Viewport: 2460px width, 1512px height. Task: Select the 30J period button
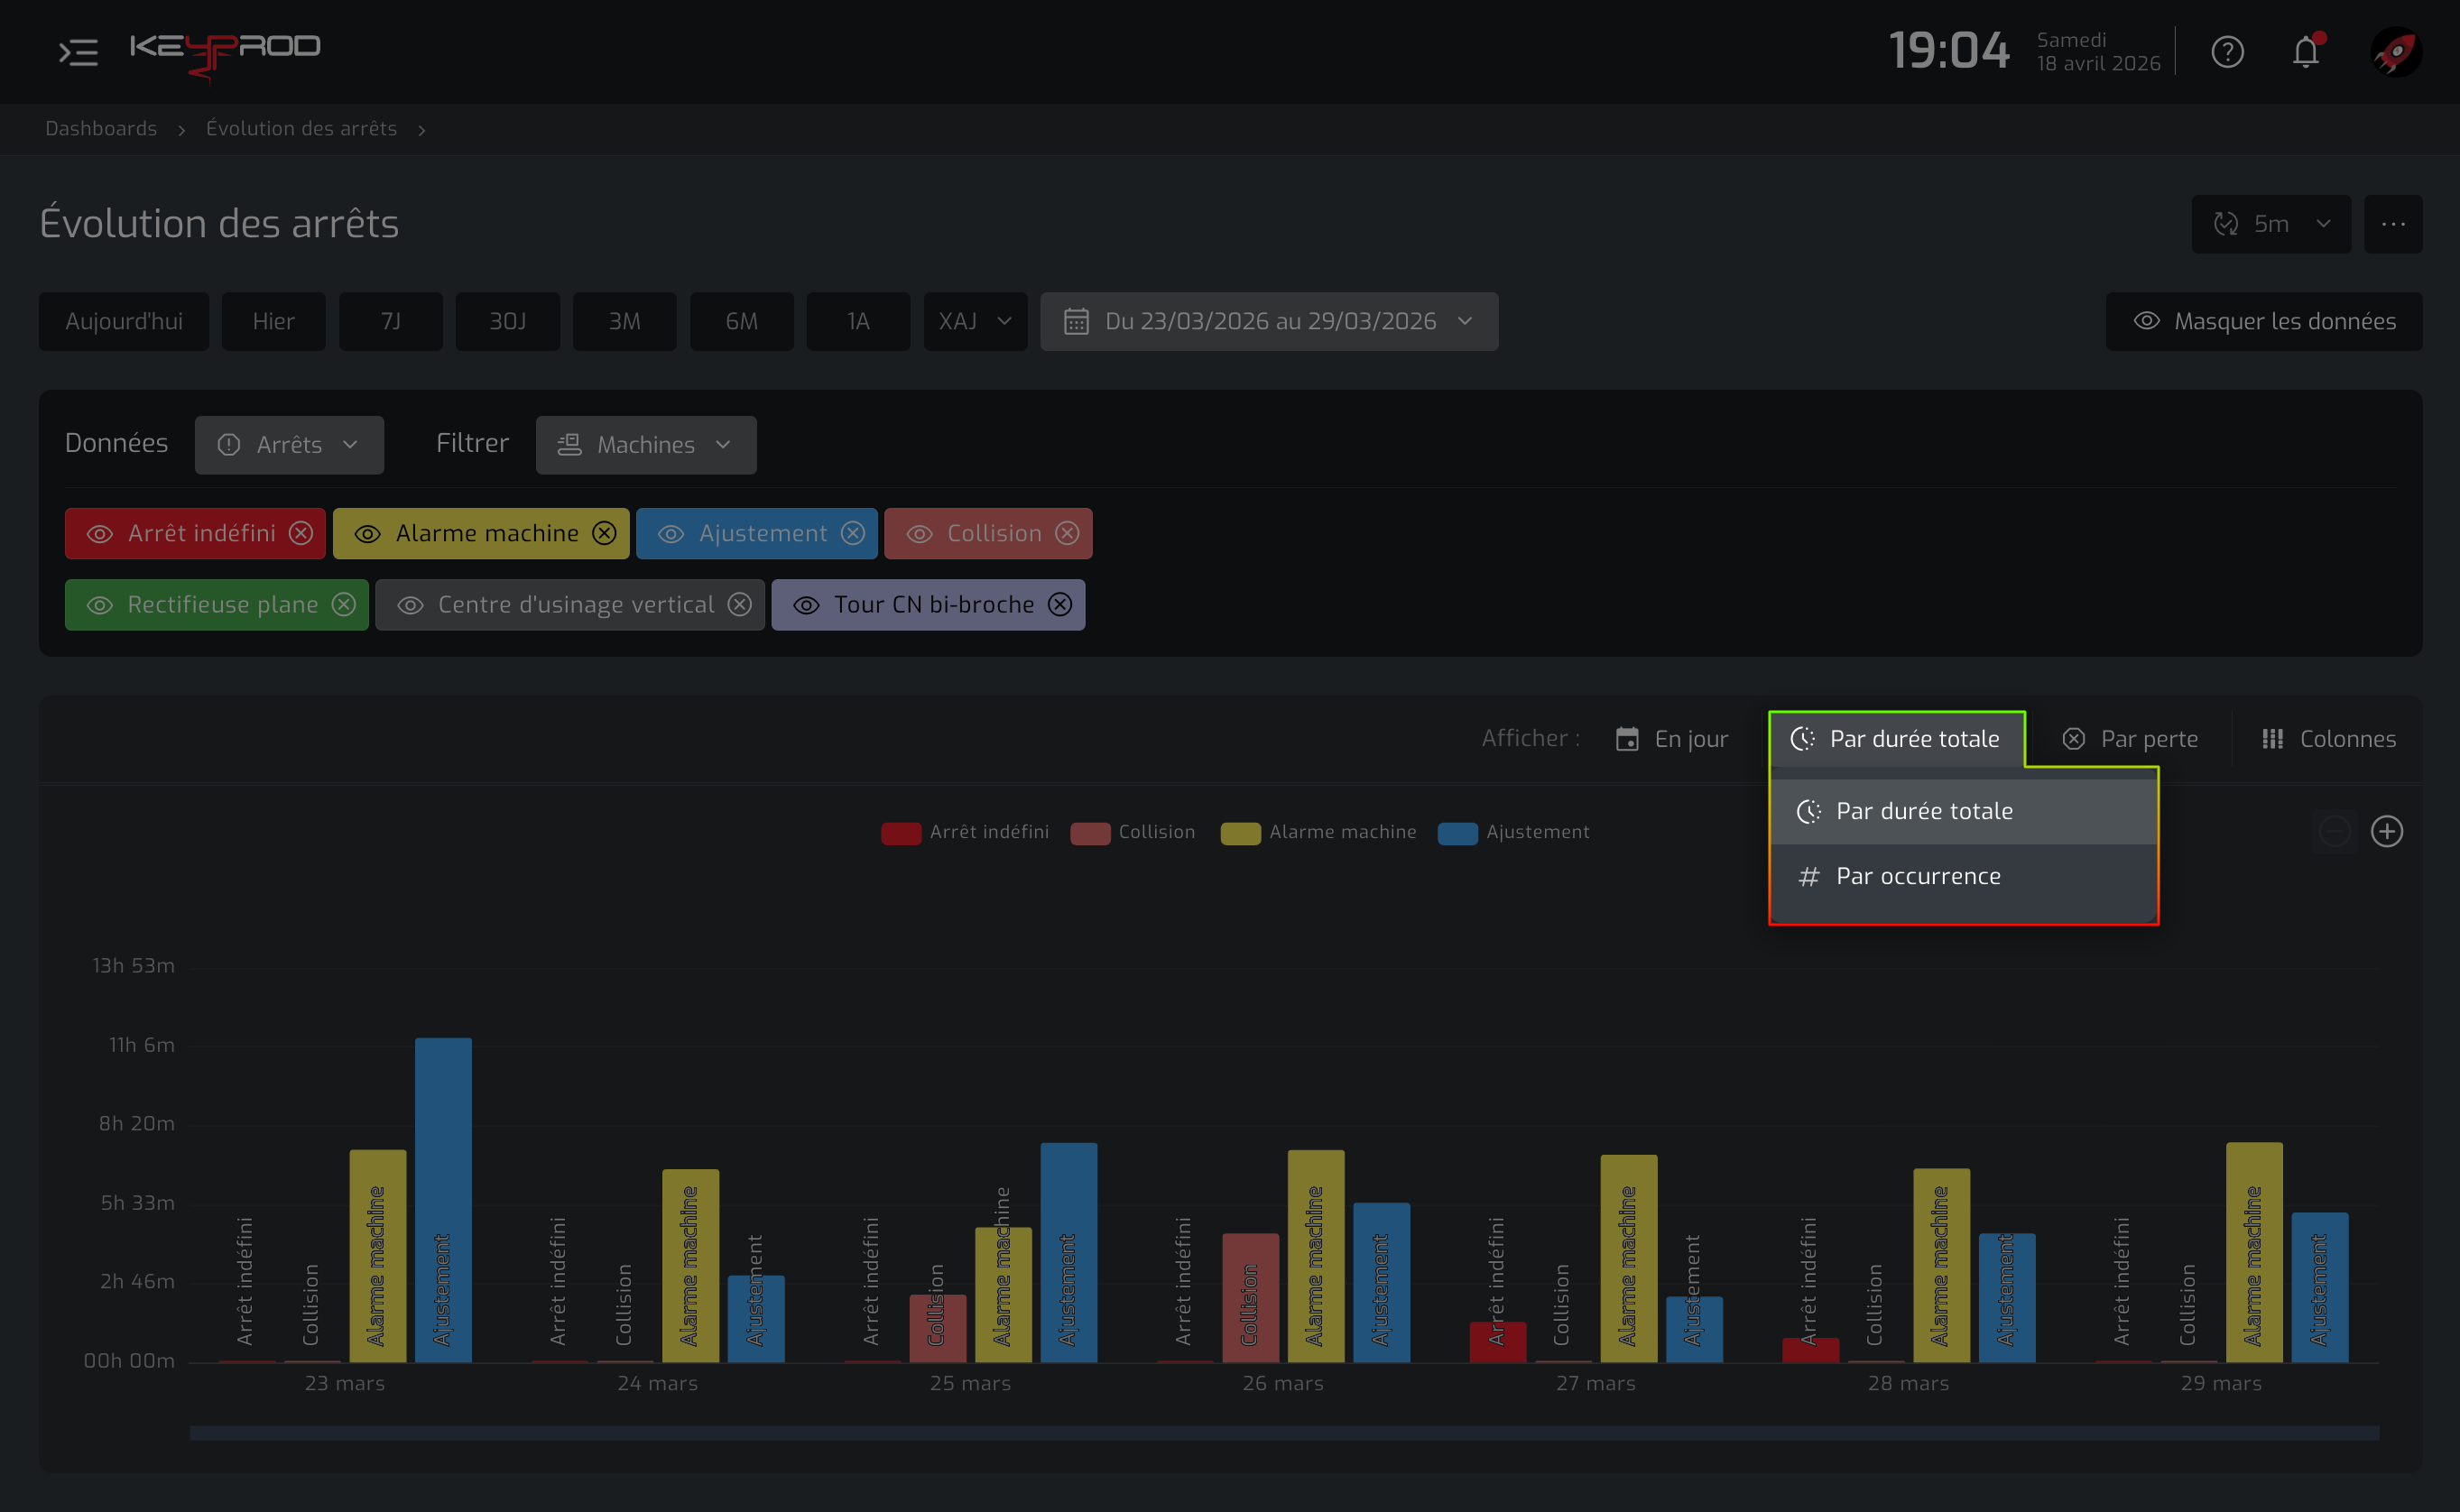pyautogui.click(x=507, y=321)
